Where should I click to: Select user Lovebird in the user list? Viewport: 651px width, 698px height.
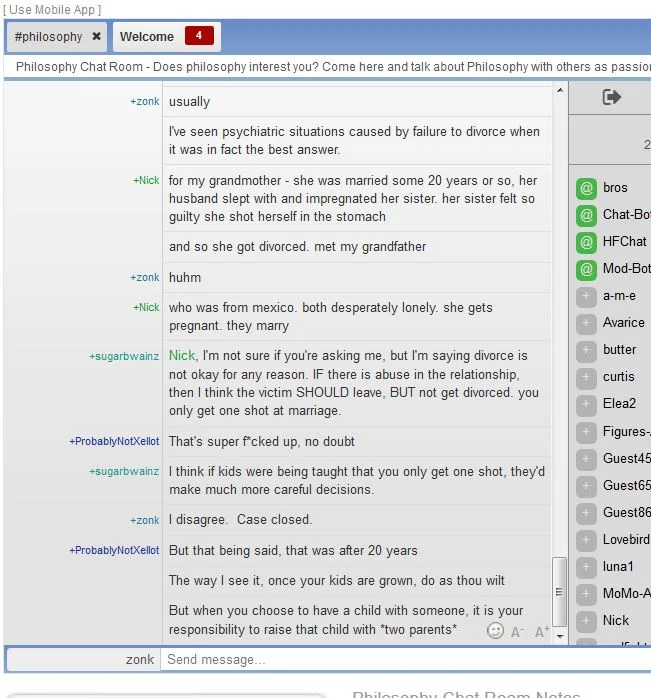(627, 539)
